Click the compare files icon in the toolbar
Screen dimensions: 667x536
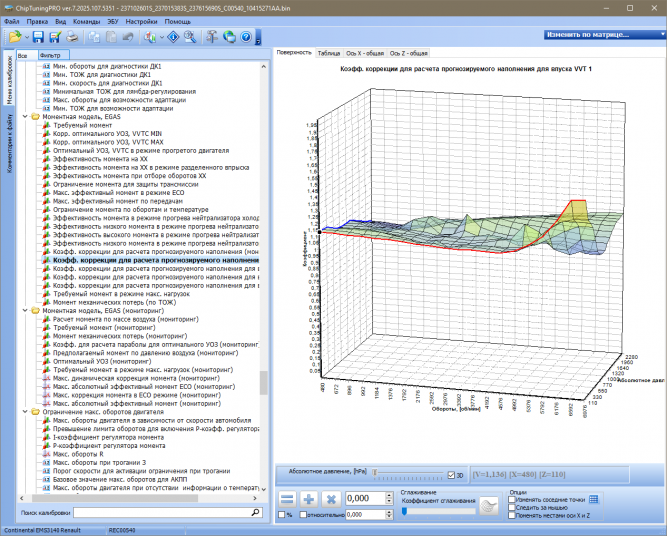(150, 37)
